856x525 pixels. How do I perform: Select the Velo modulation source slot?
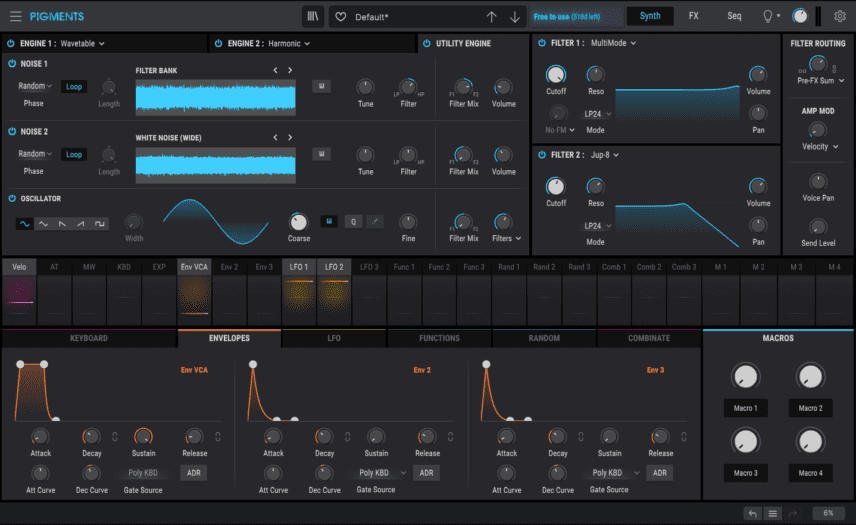19,292
